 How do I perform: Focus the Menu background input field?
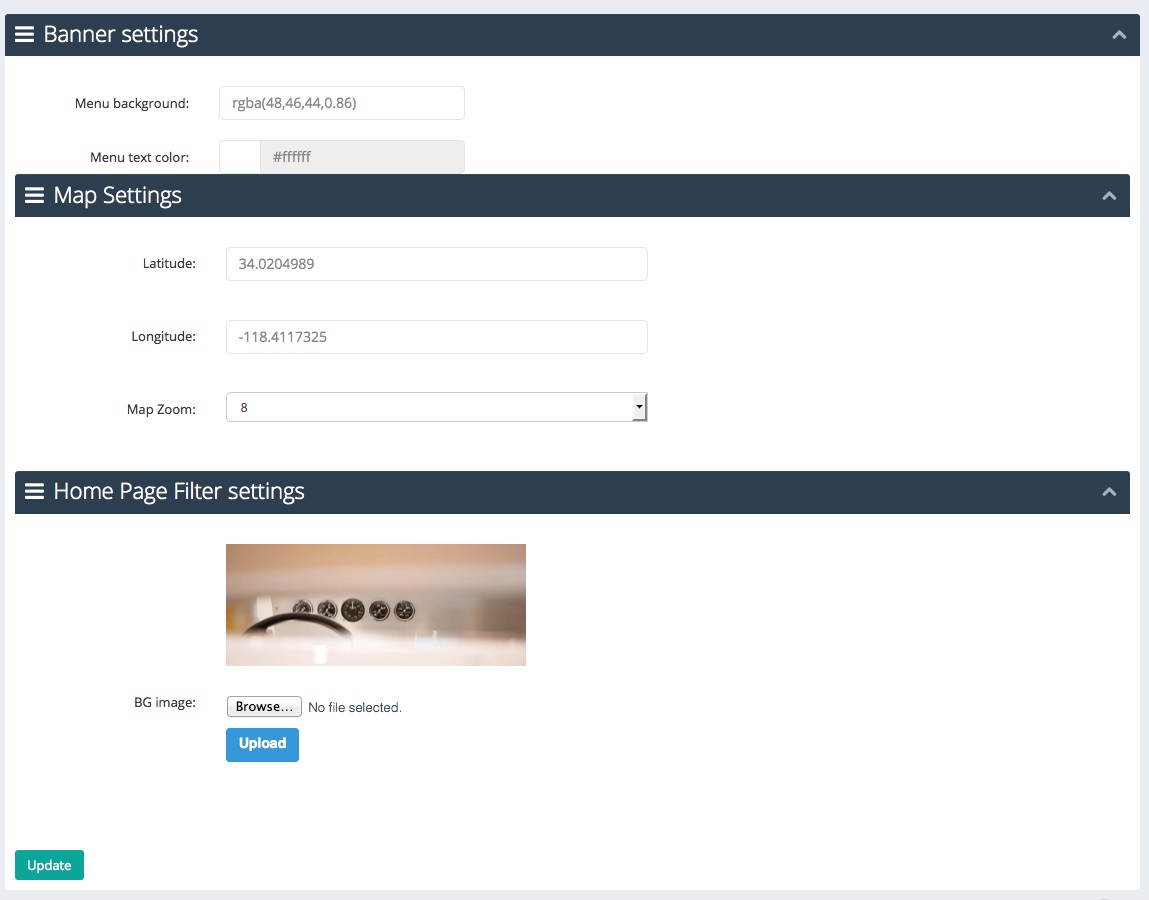pyautogui.click(x=341, y=103)
